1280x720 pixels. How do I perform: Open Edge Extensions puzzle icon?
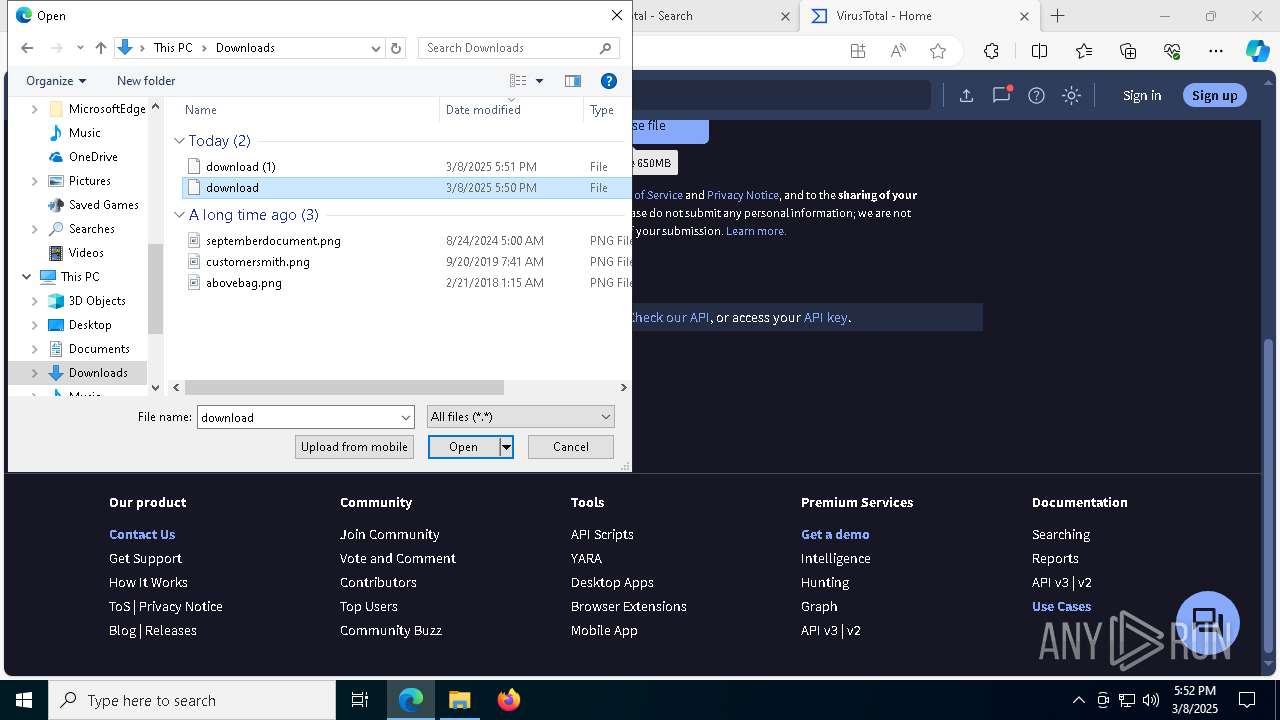tap(991, 52)
